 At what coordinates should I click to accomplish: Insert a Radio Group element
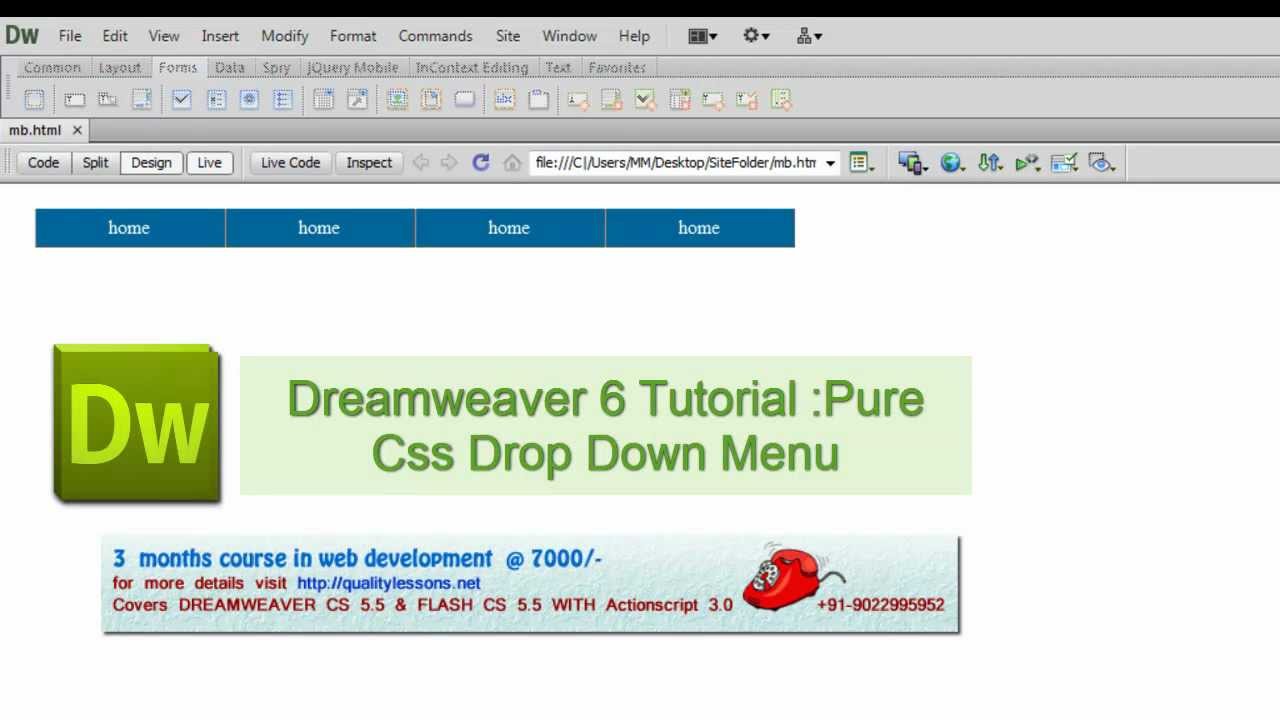283,99
